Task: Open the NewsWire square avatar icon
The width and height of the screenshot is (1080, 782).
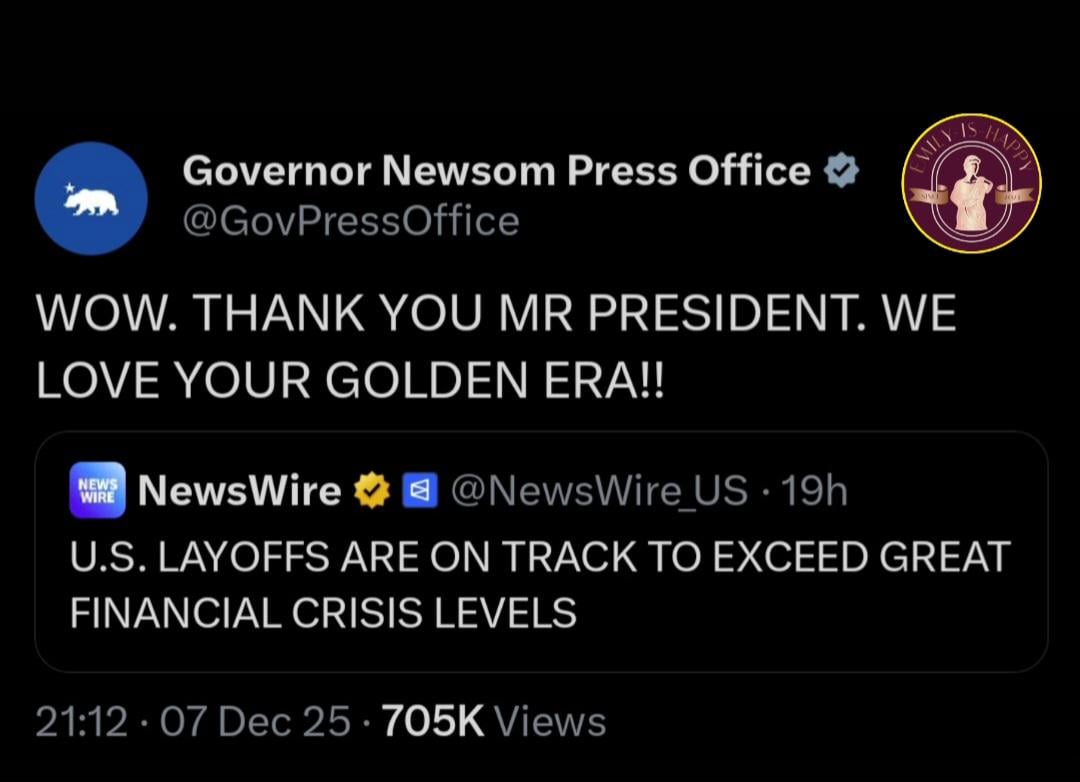Action: pyautogui.click(x=97, y=490)
